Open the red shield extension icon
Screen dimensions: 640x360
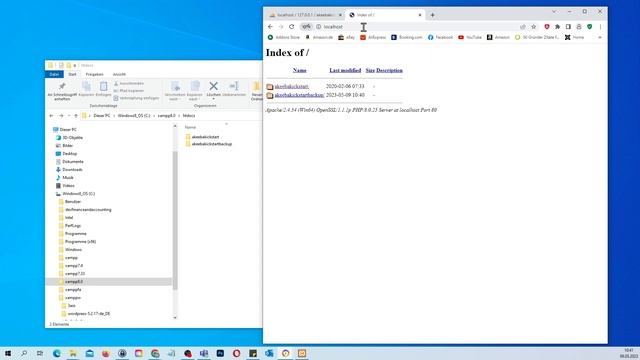[x=547, y=27]
